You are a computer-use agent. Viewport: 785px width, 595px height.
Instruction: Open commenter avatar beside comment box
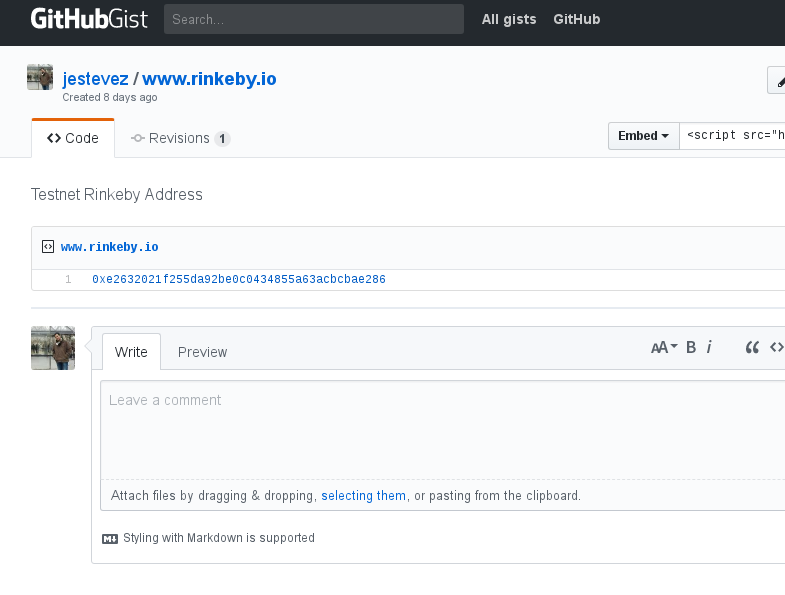click(x=53, y=348)
